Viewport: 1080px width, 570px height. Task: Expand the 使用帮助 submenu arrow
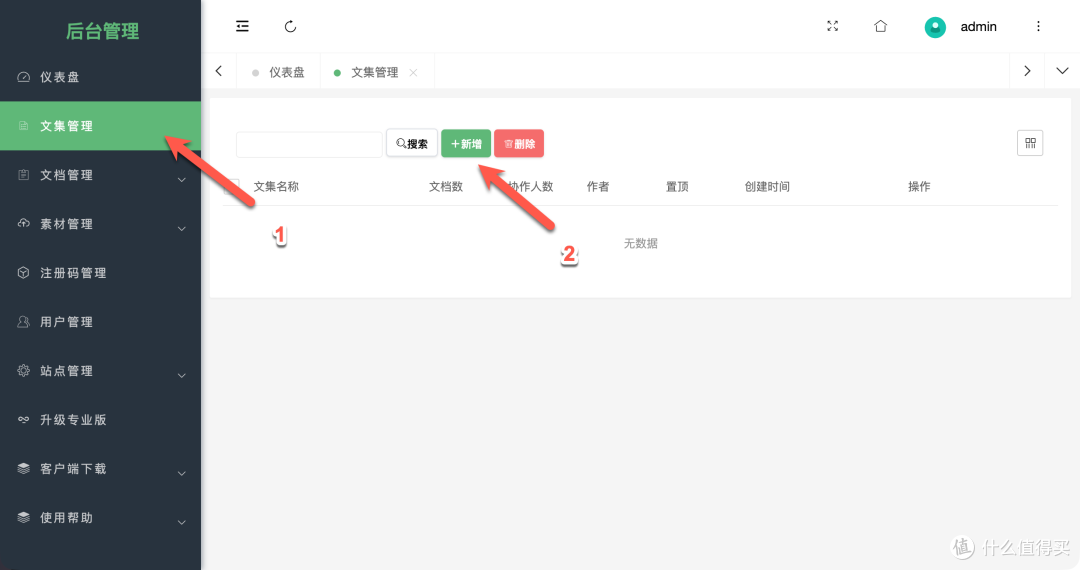[x=182, y=522]
